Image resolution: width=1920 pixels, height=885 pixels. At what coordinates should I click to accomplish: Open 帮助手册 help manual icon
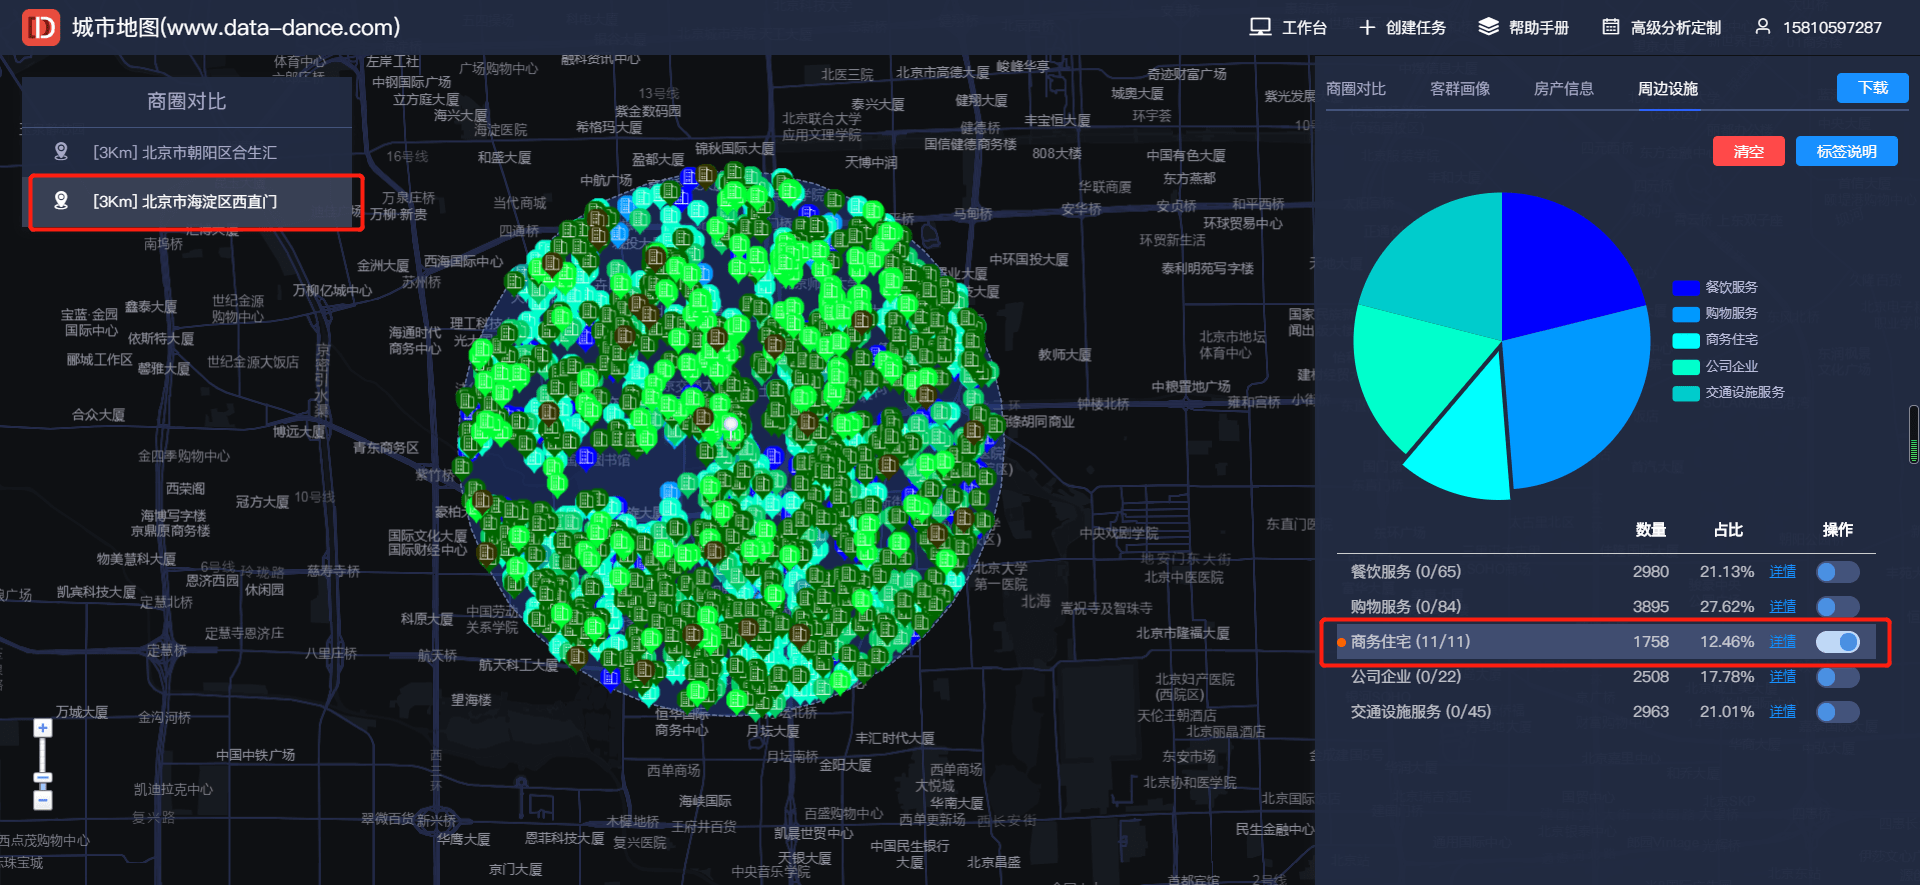(x=1488, y=27)
